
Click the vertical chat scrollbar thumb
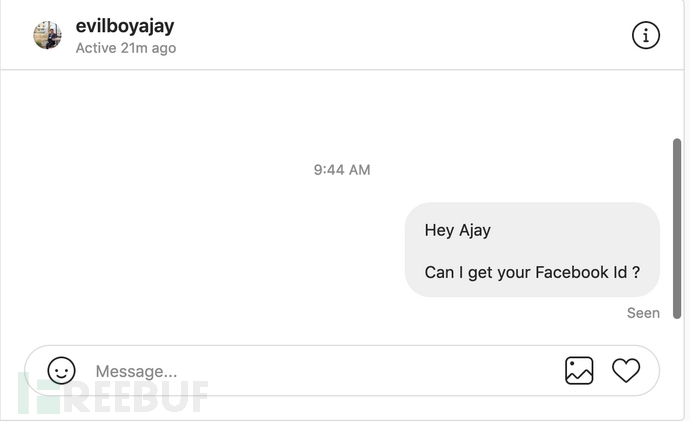click(x=677, y=229)
